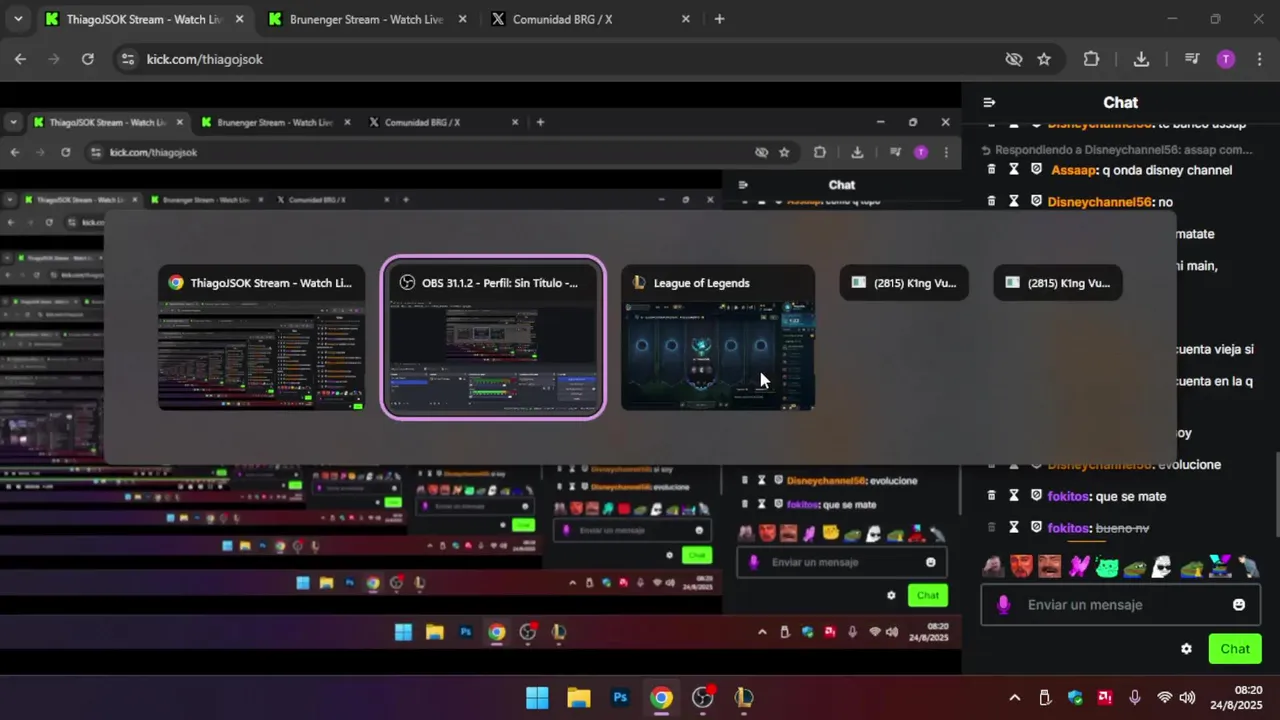Click the 'Respondiendo a Disneychannel56' reply reference
This screenshot has width=1280, height=720.
(1118, 150)
